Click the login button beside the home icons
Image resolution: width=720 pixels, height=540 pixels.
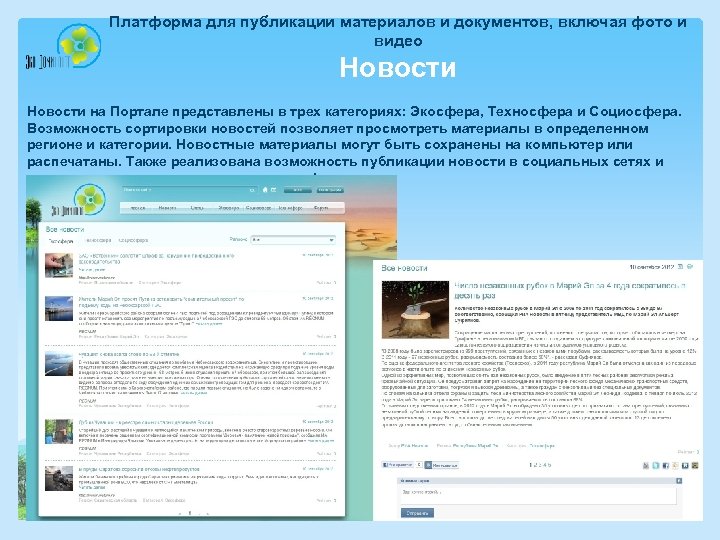(298, 190)
